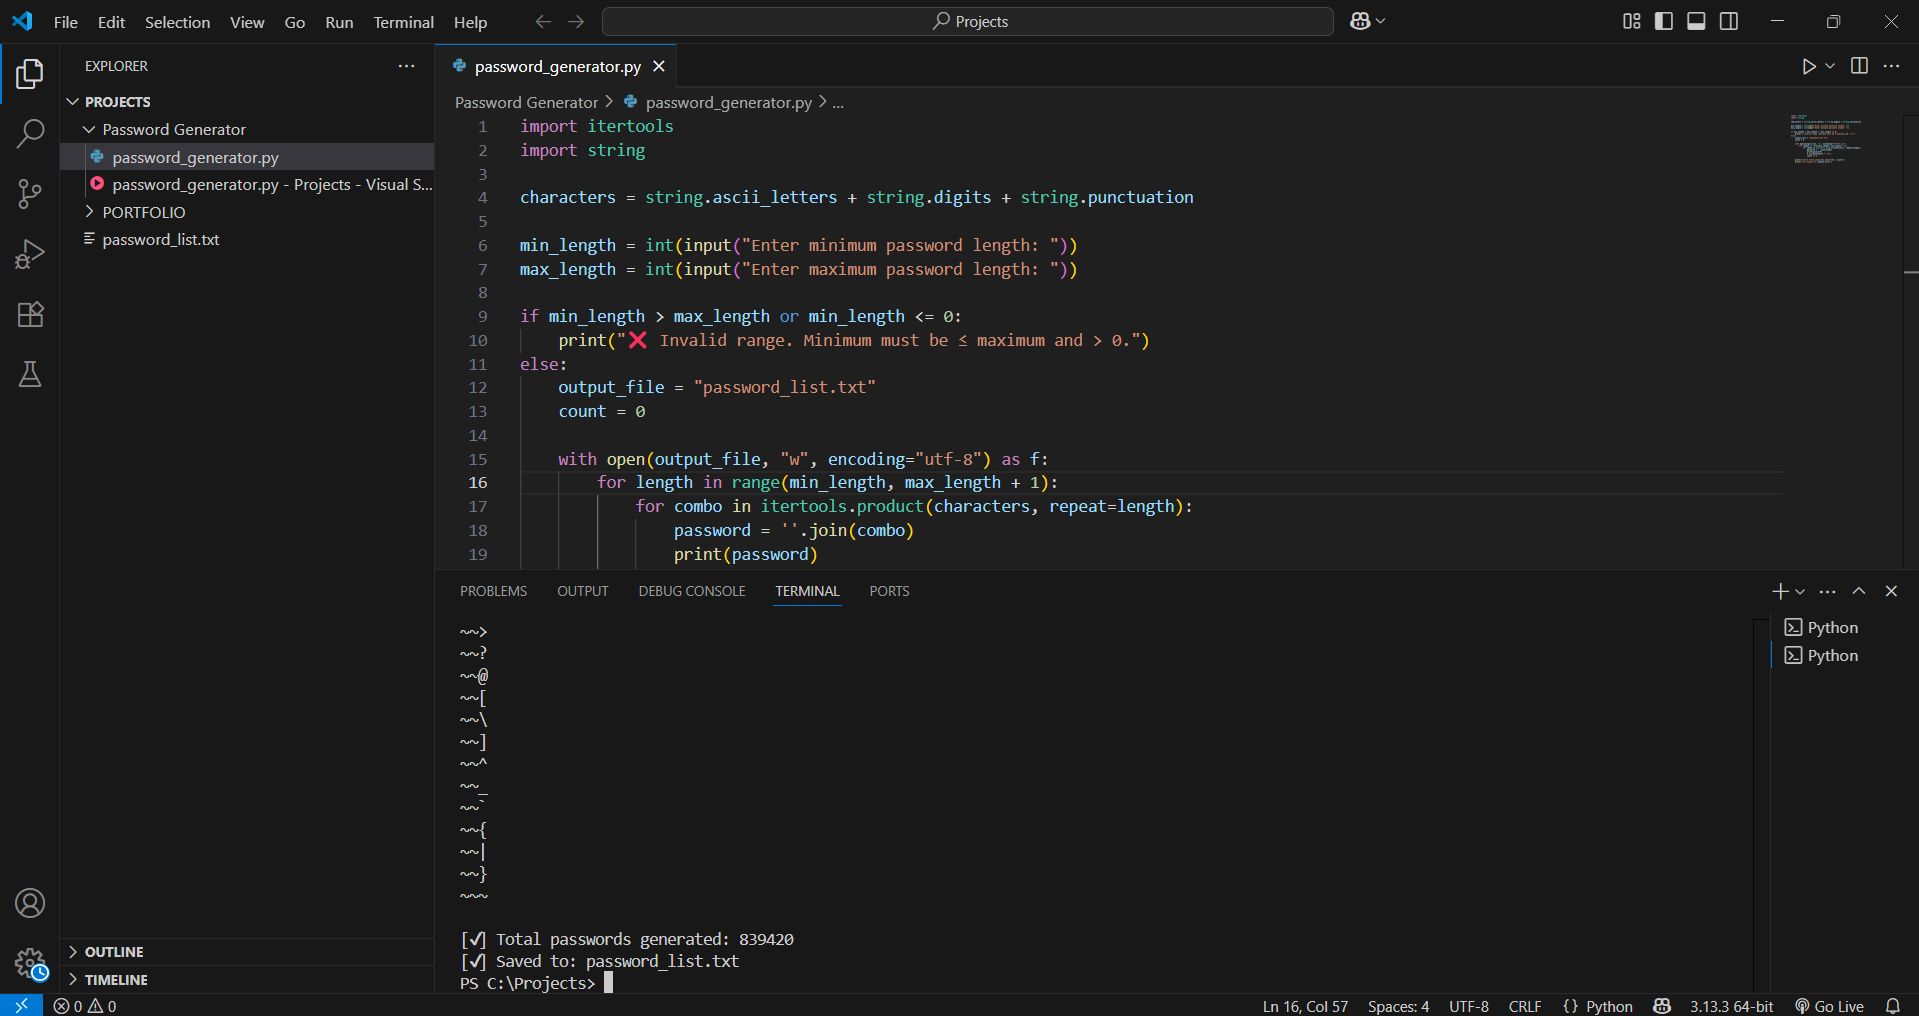Open the remote window status icon

pyautogui.click(x=21, y=1005)
